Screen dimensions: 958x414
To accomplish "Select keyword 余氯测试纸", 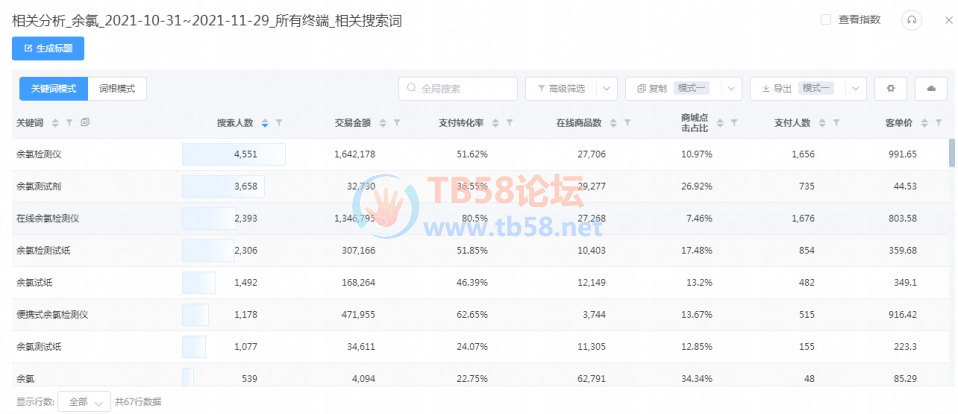I will [38, 347].
